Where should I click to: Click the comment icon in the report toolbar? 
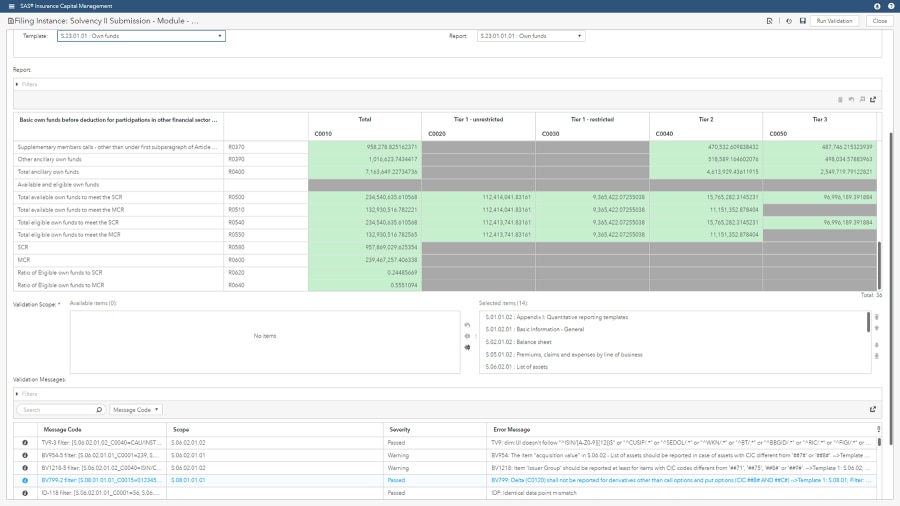click(x=862, y=100)
